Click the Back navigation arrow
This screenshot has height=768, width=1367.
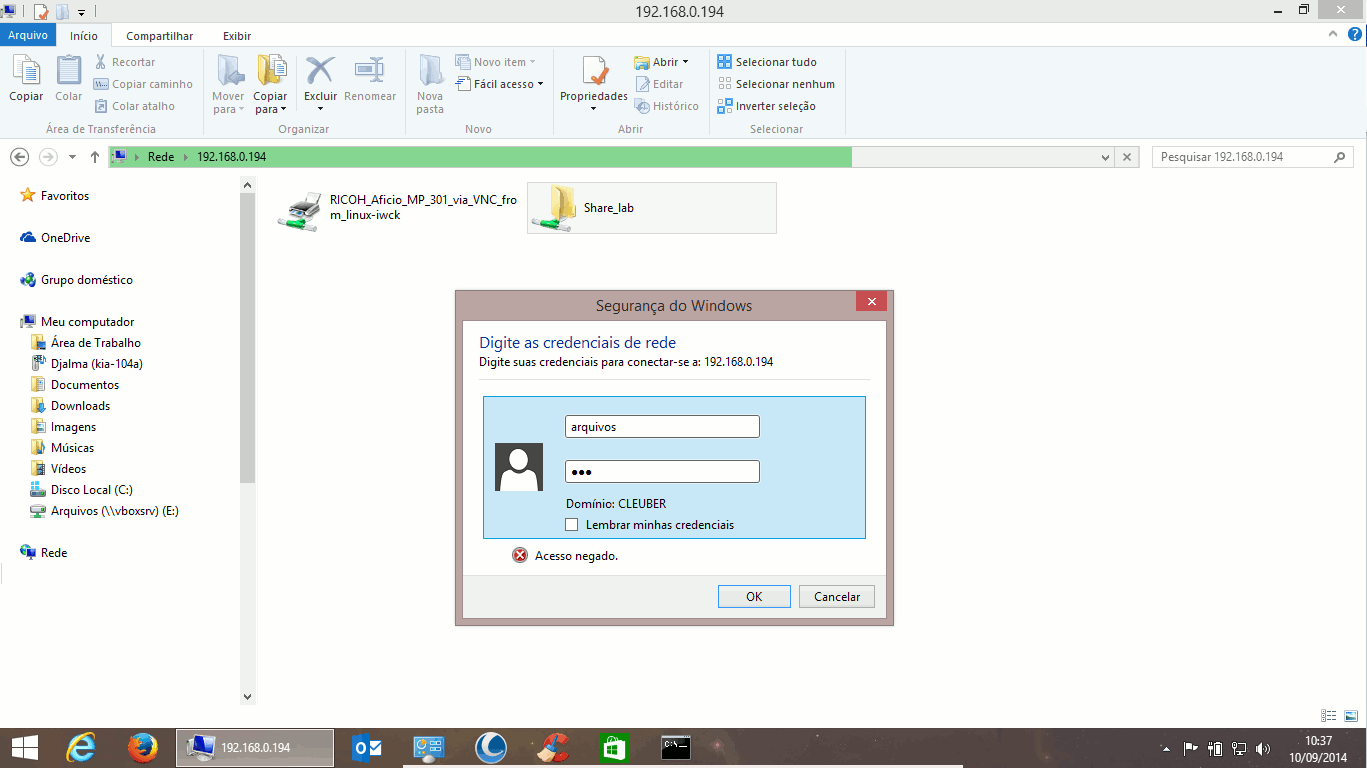coord(19,157)
